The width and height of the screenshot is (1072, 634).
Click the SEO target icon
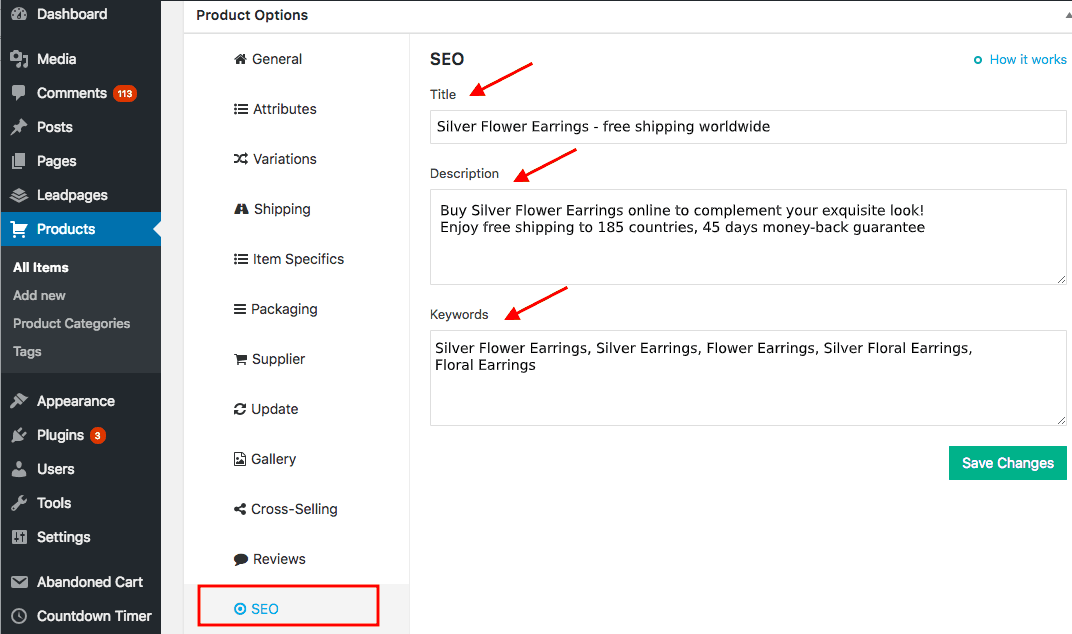click(x=240, y=608)
